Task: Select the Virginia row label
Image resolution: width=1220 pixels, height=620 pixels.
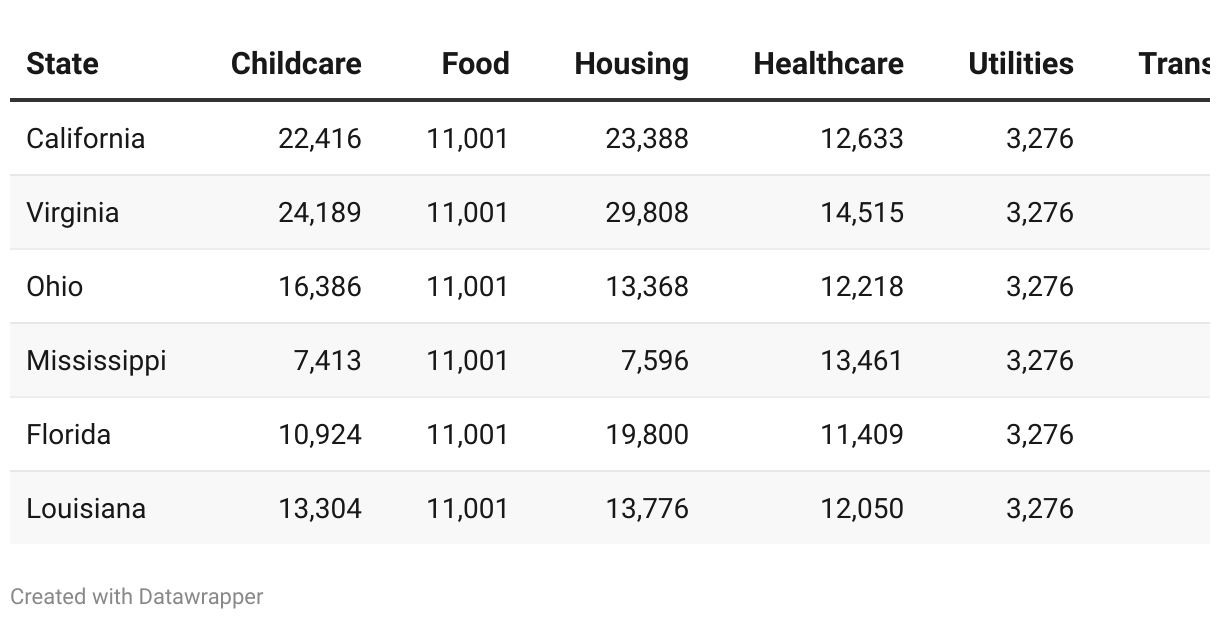Action: (x=72, y=212)
